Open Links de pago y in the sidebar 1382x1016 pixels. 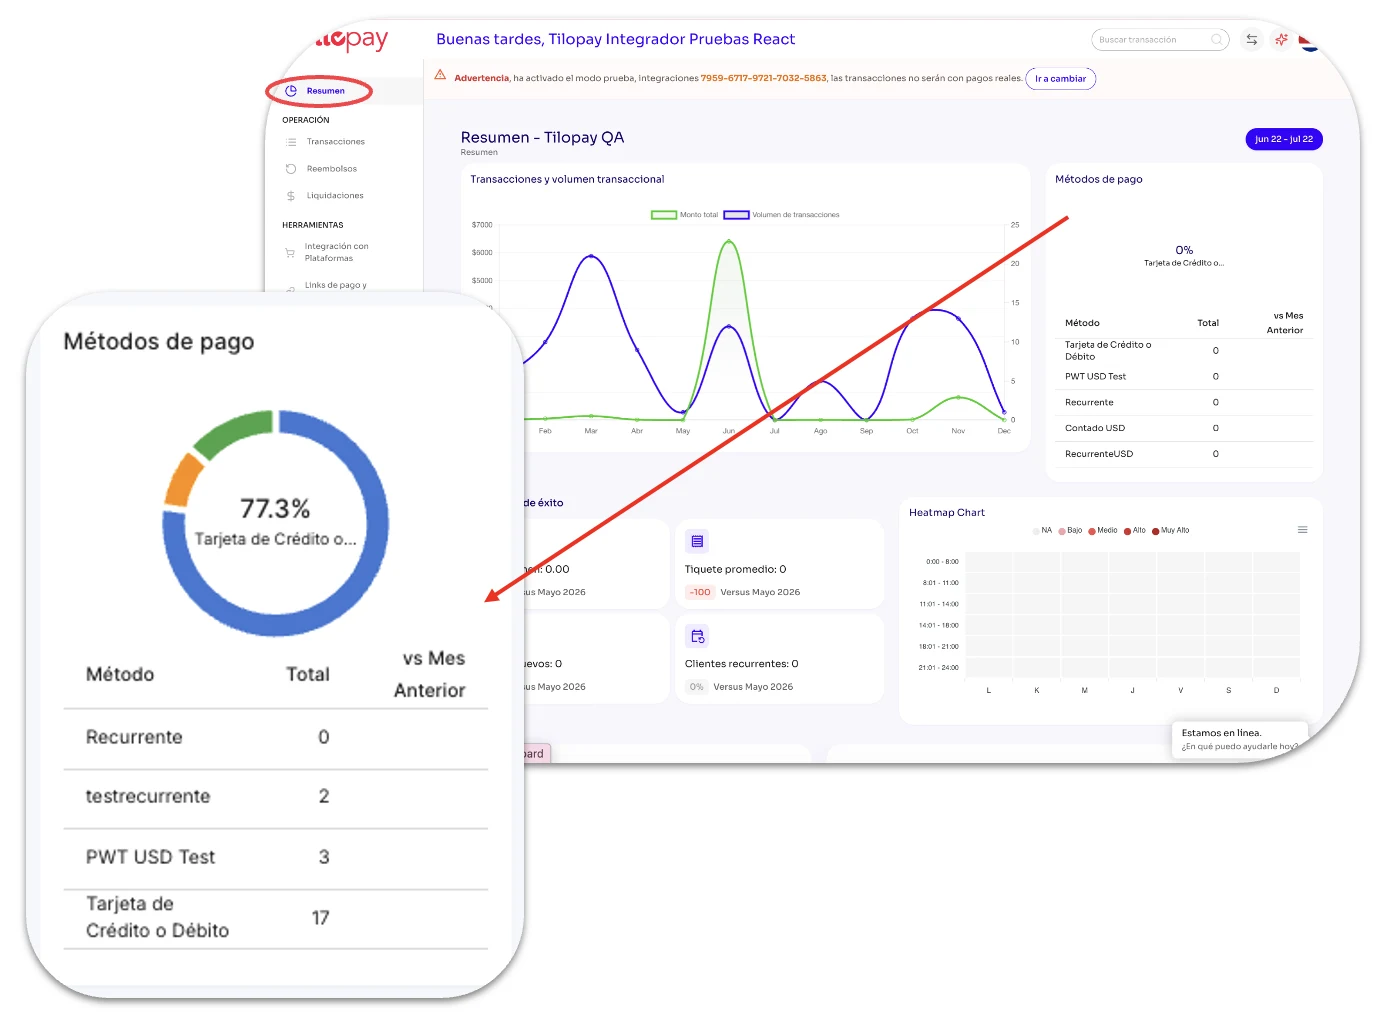[336, 285]
